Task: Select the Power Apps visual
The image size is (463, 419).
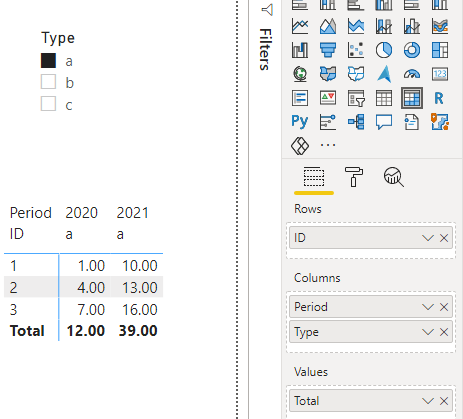Action: (x=300, y=146)
